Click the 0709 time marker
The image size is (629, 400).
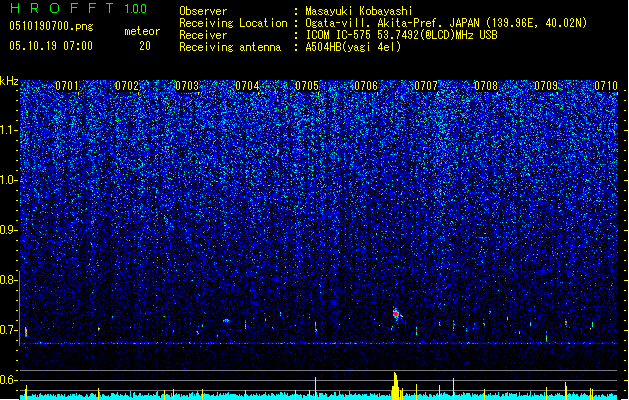click(546, 86)
